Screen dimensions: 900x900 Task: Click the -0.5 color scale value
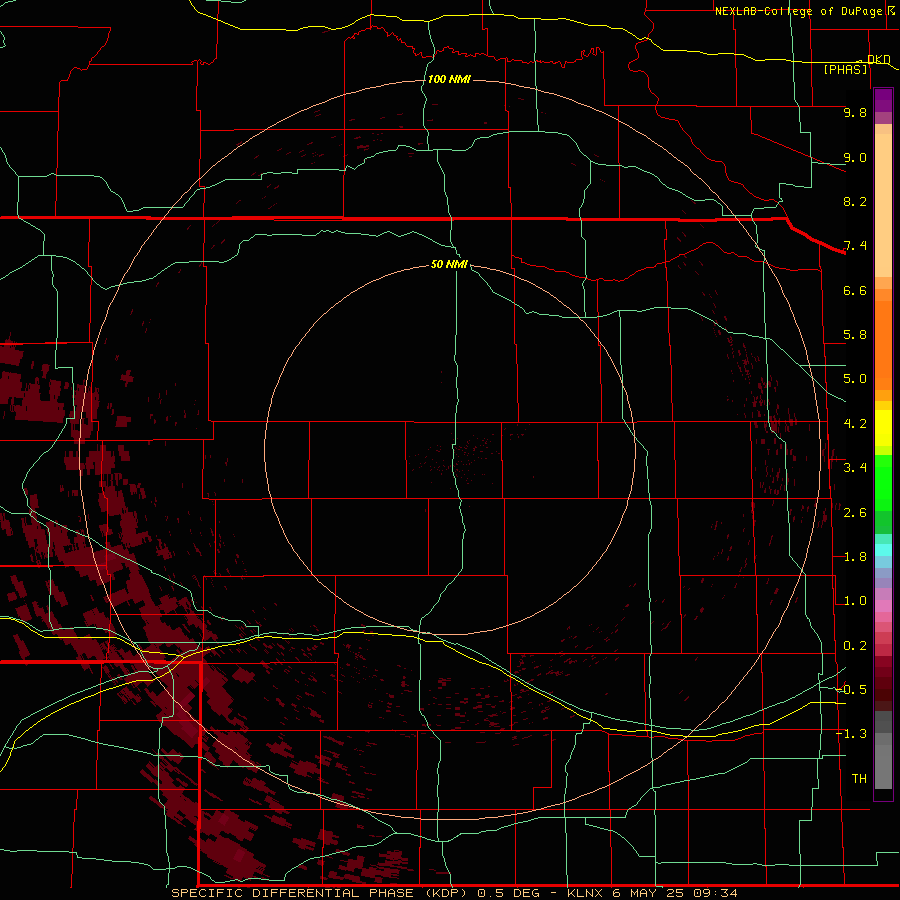852,690
